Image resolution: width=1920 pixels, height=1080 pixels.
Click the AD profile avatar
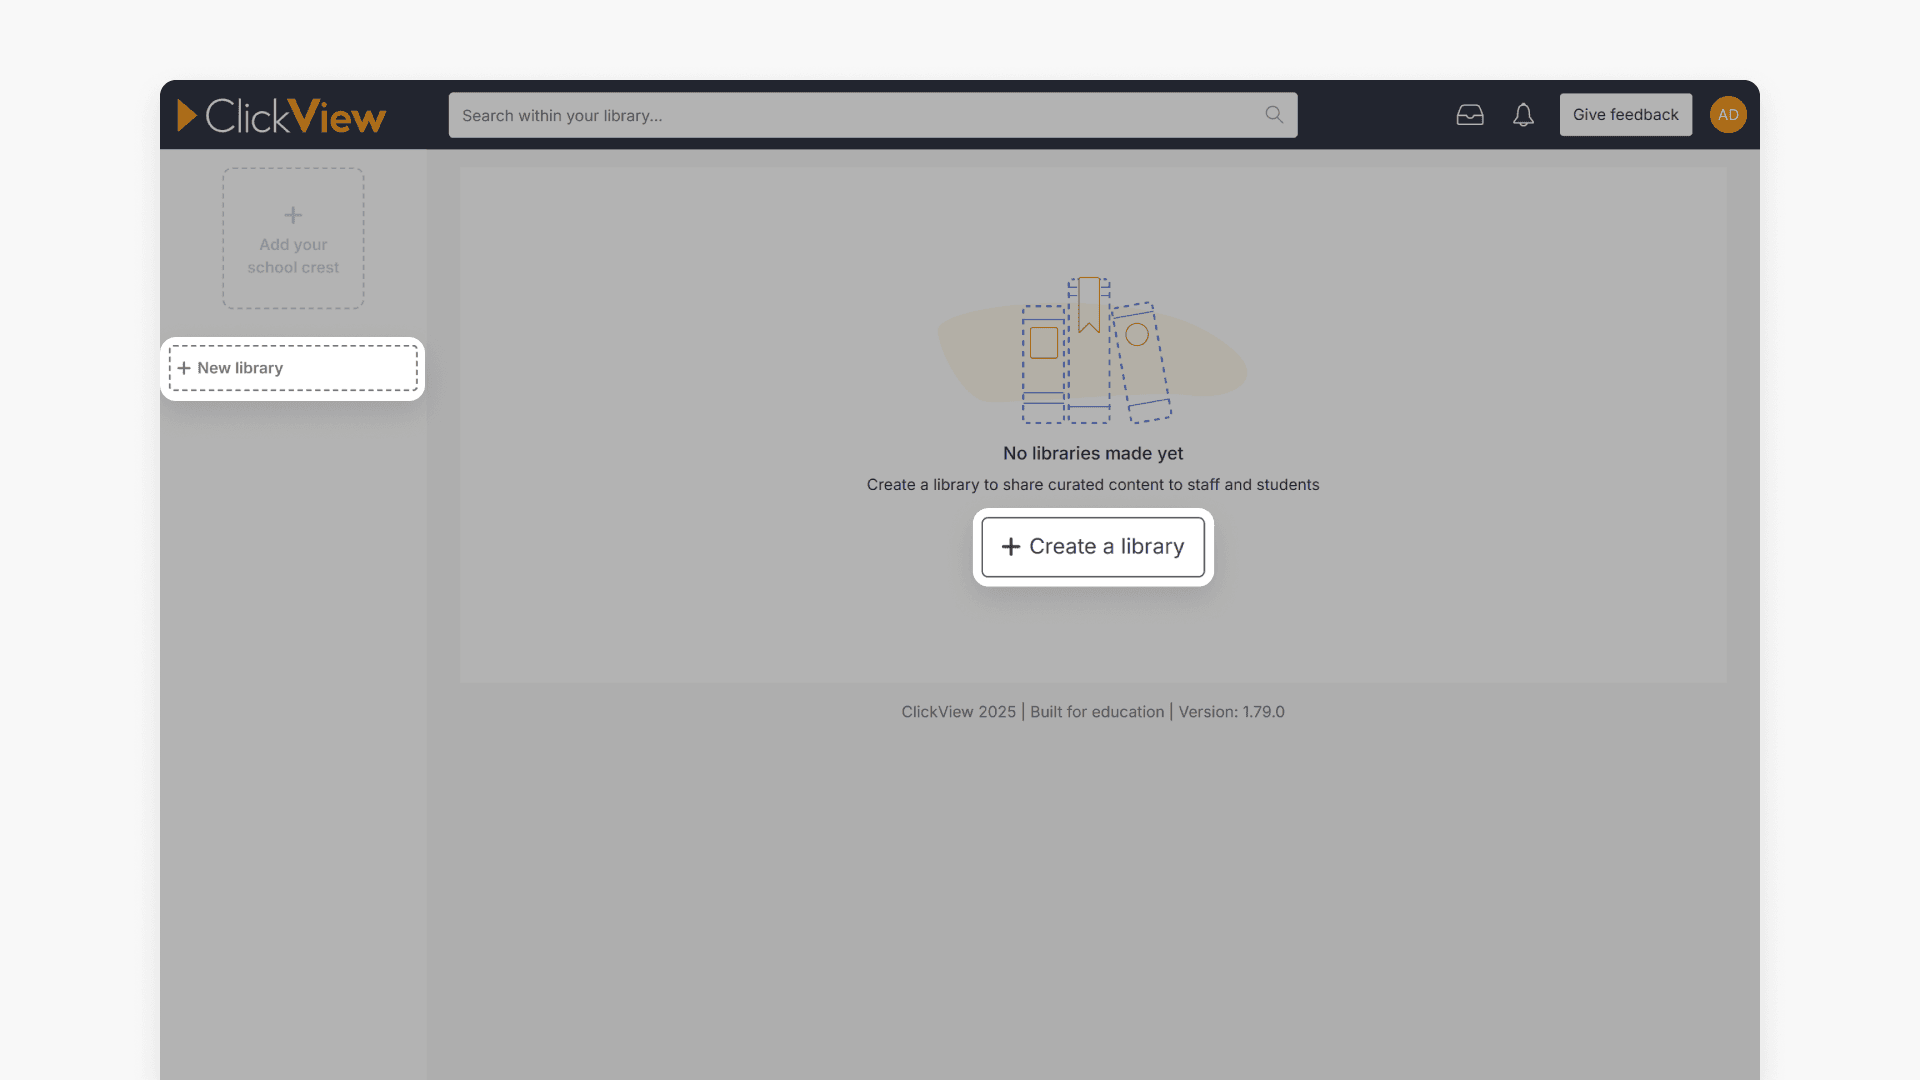1727,114
